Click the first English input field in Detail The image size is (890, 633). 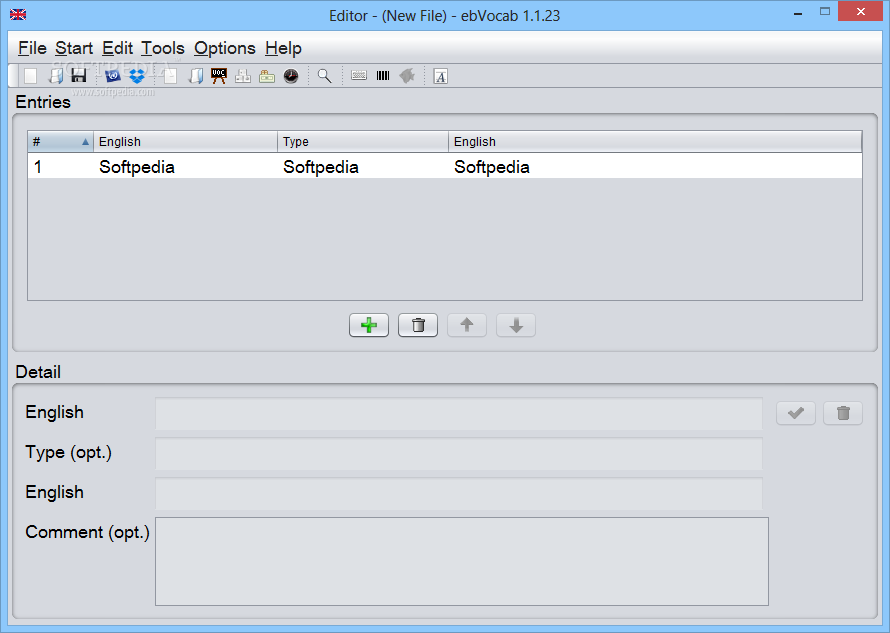click(459, 413)
